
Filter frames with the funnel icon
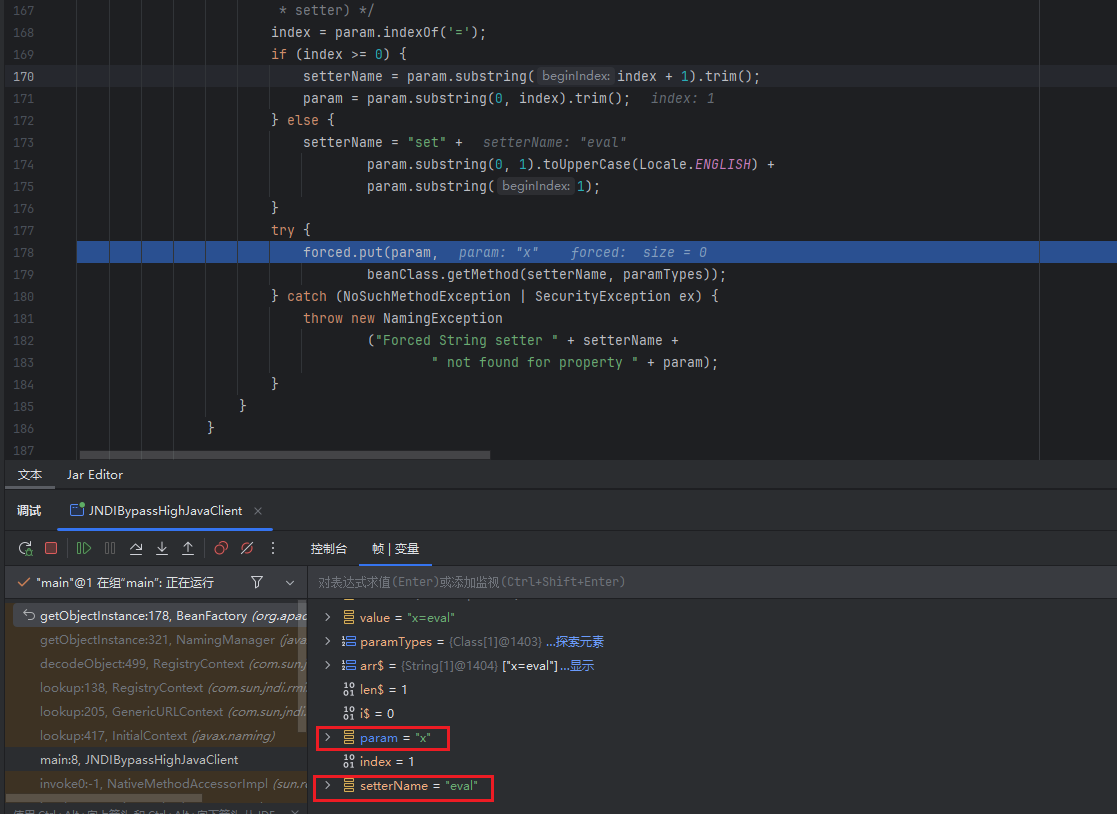[257, 583]
